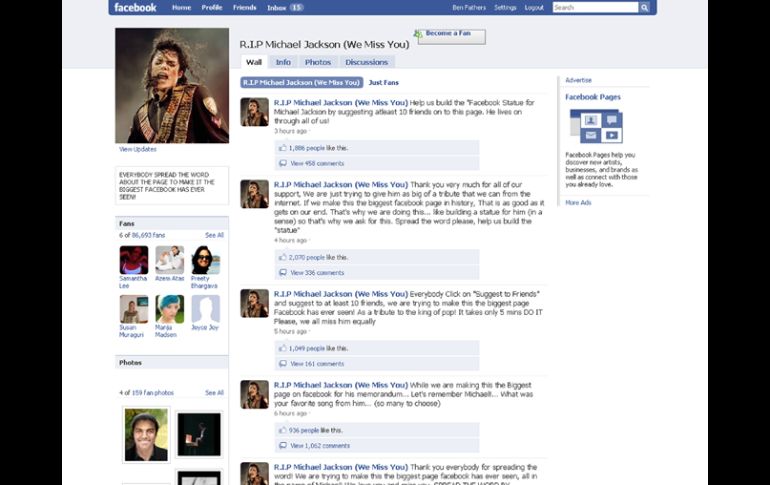Focus the Search input field

point(594,8)
